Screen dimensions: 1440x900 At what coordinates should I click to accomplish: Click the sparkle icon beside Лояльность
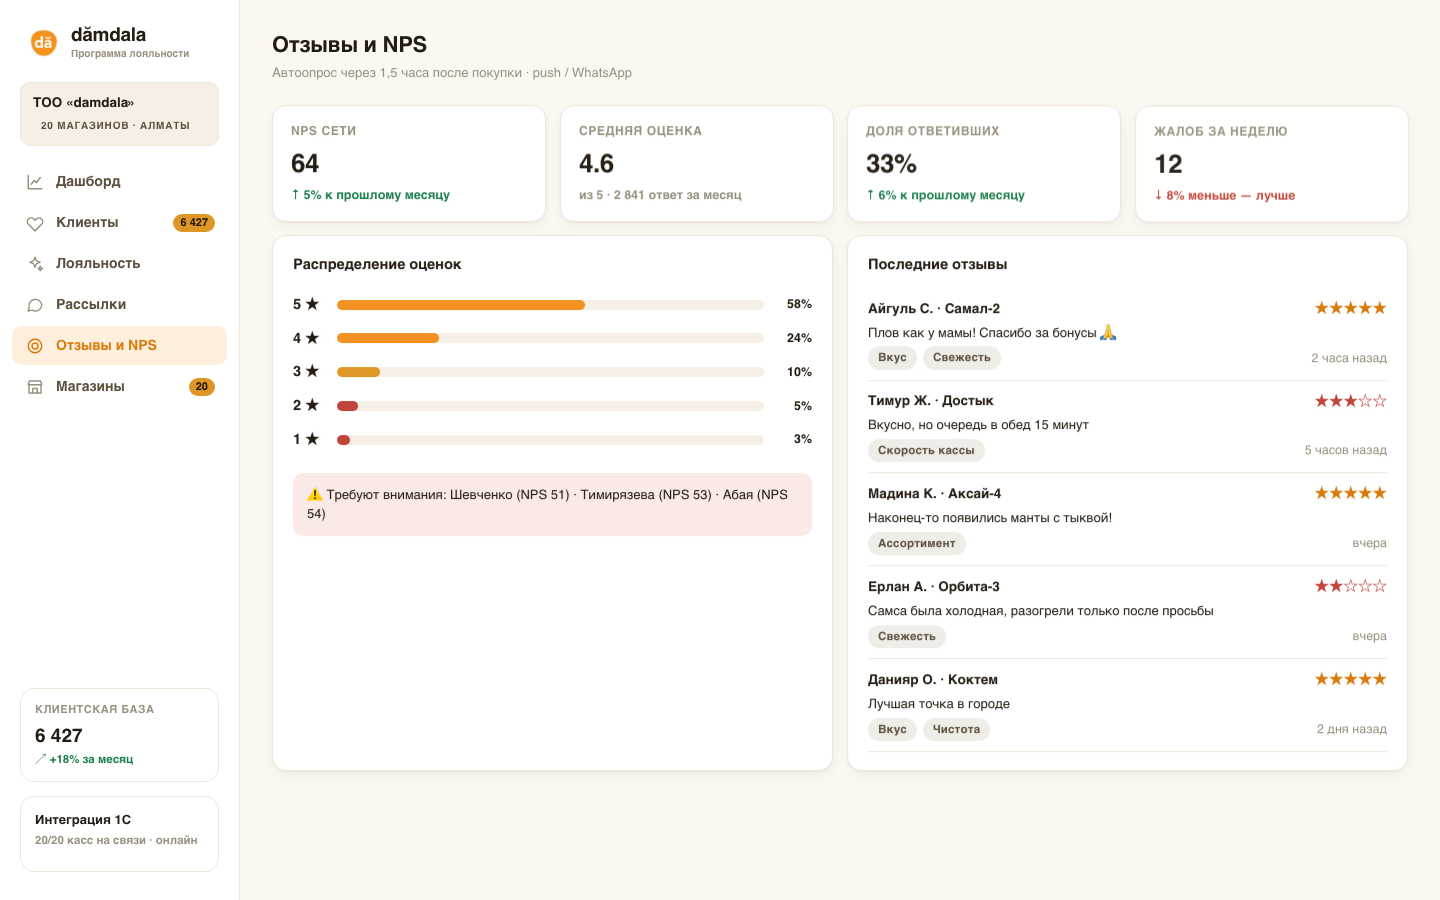click(x=35, y=264)
